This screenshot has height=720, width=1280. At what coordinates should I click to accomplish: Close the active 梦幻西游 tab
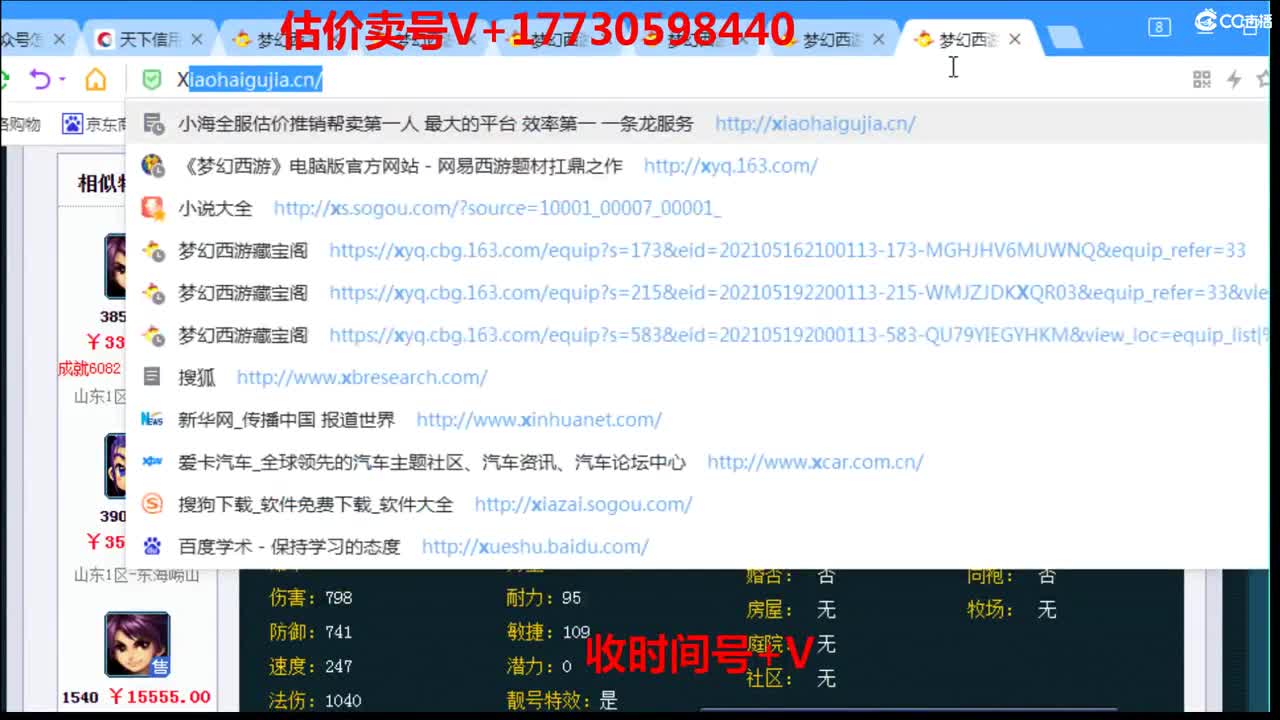[x=1015, y=39]
